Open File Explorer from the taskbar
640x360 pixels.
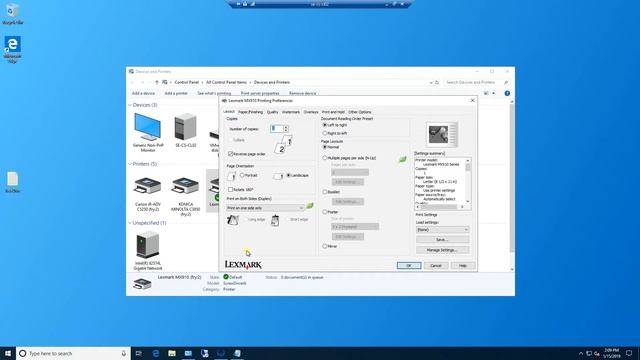172,353
